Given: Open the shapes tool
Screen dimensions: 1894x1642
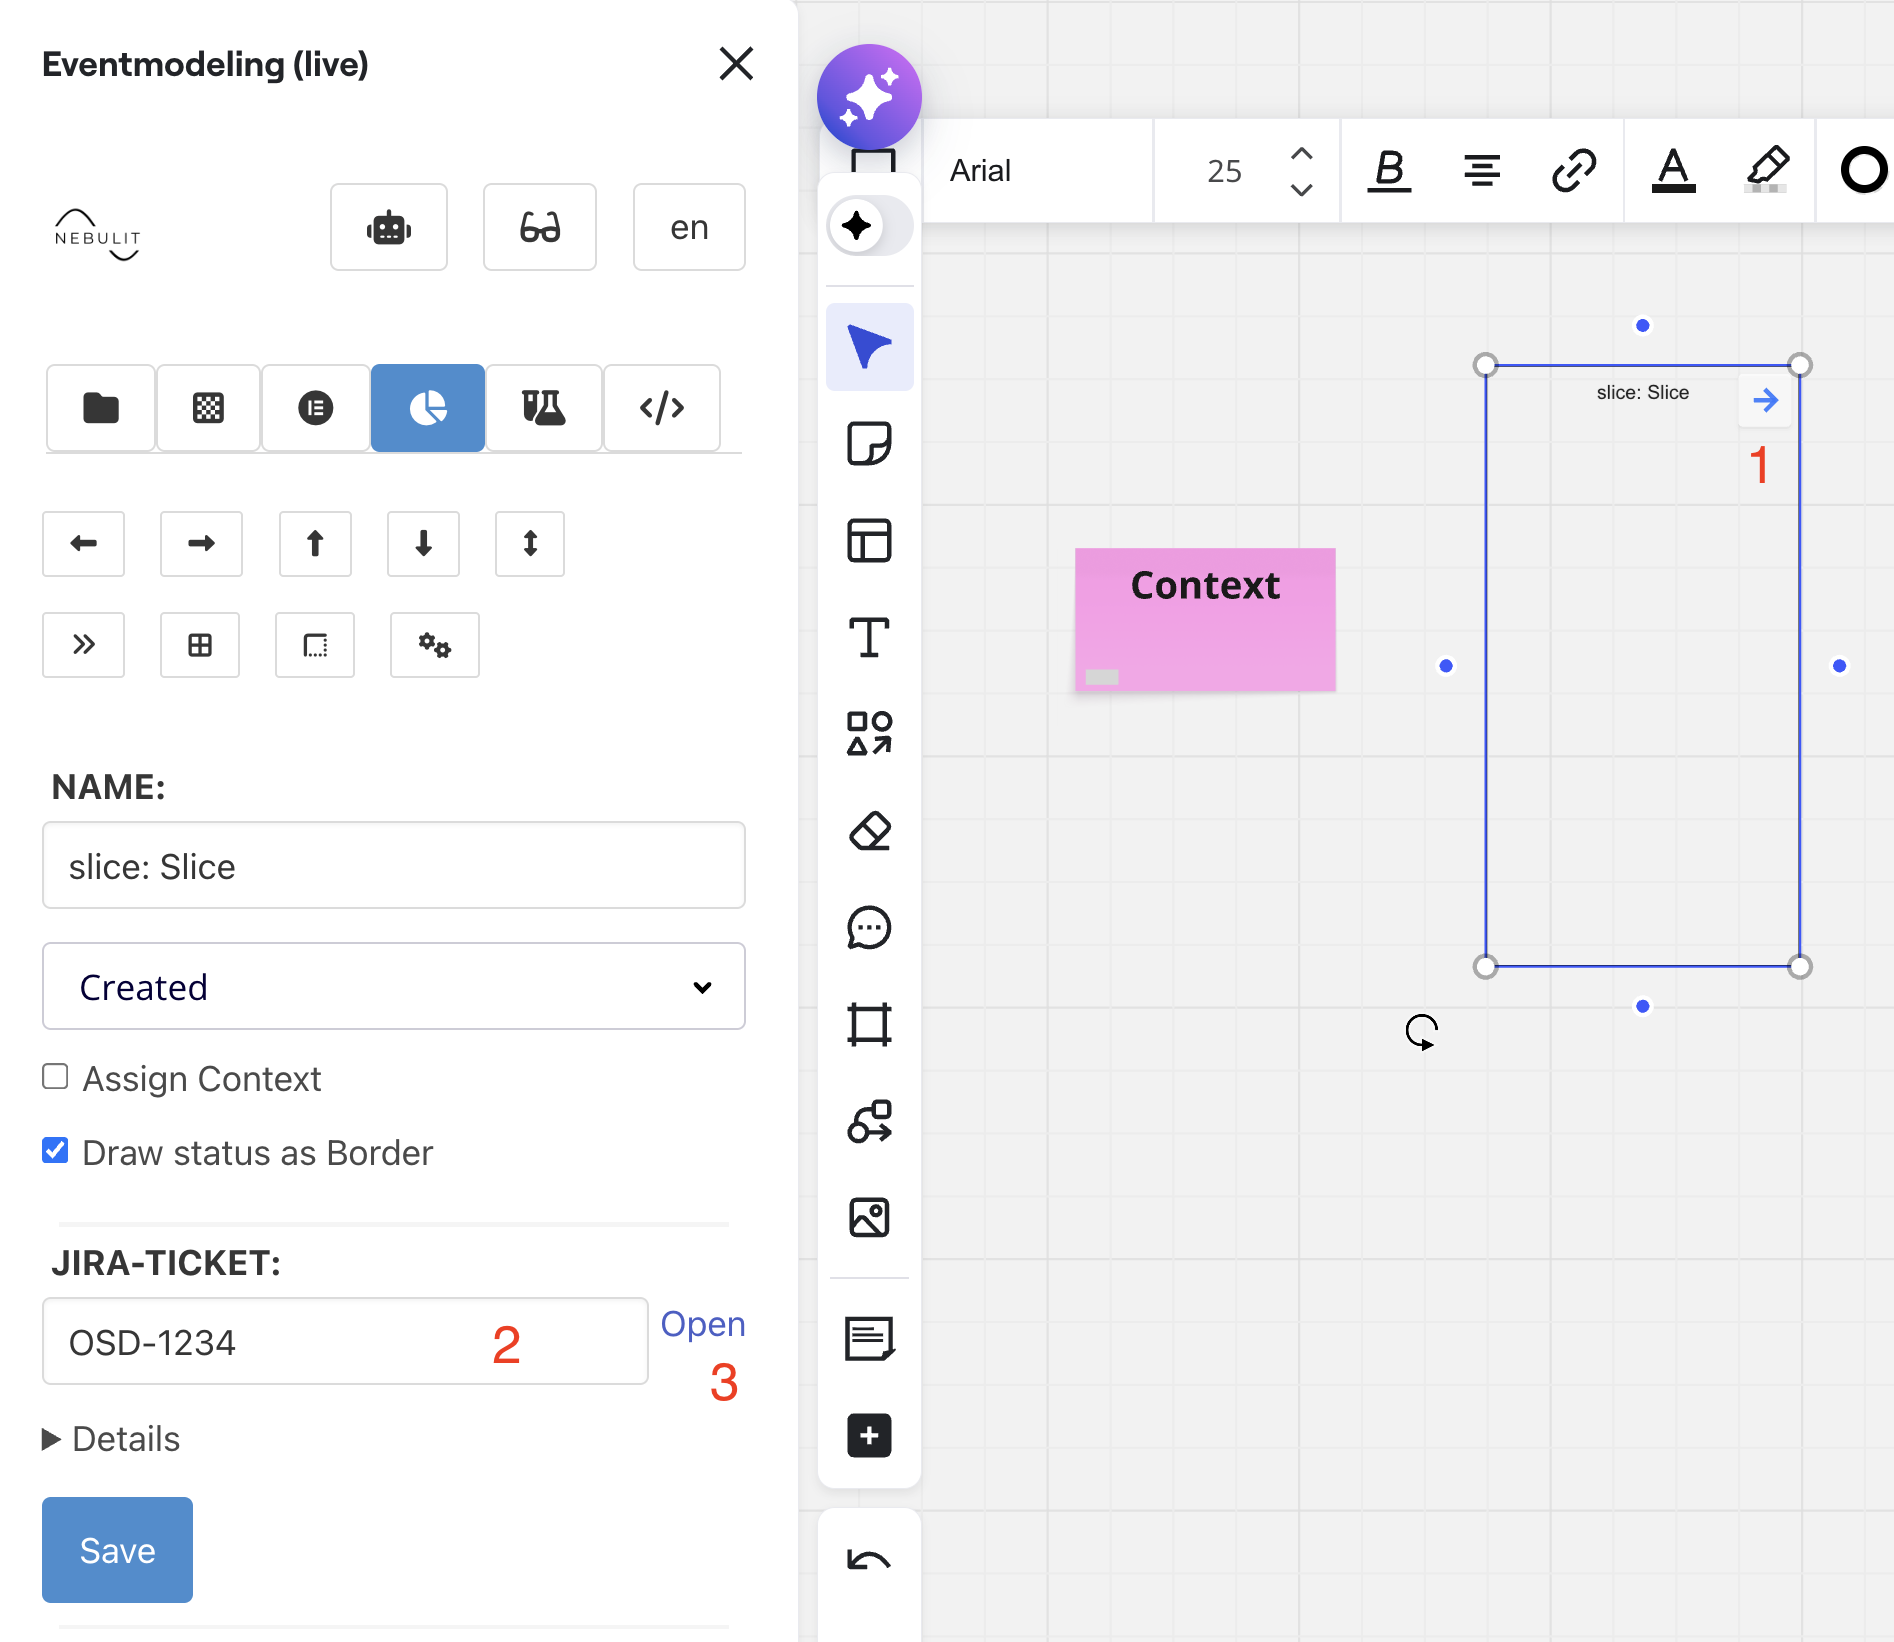Looking at the screenshot, I should [x=869, y=734].
